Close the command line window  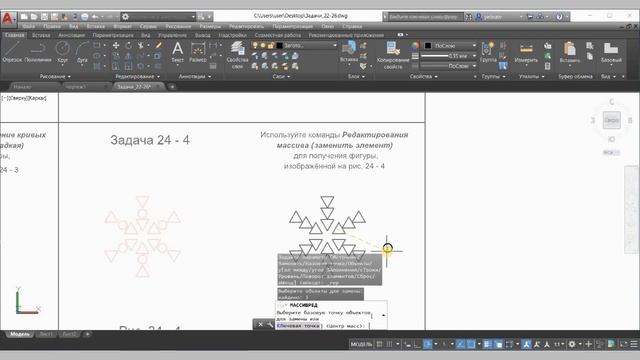coord(260,324)
